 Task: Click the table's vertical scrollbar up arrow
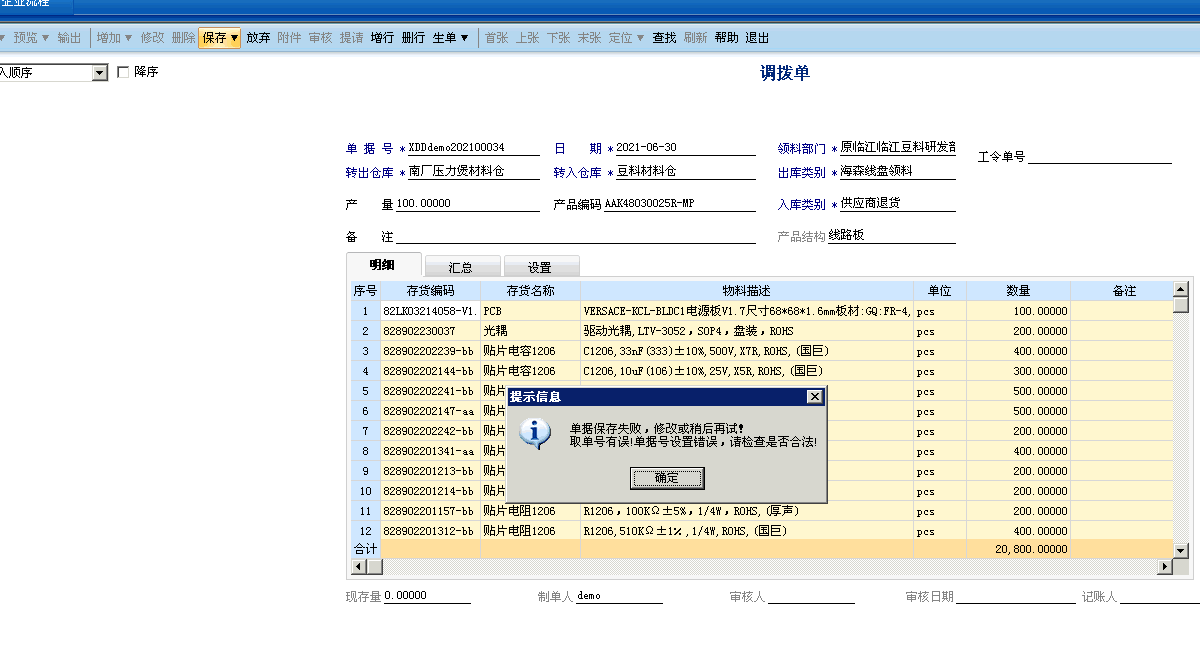(x=1181, y=289)
